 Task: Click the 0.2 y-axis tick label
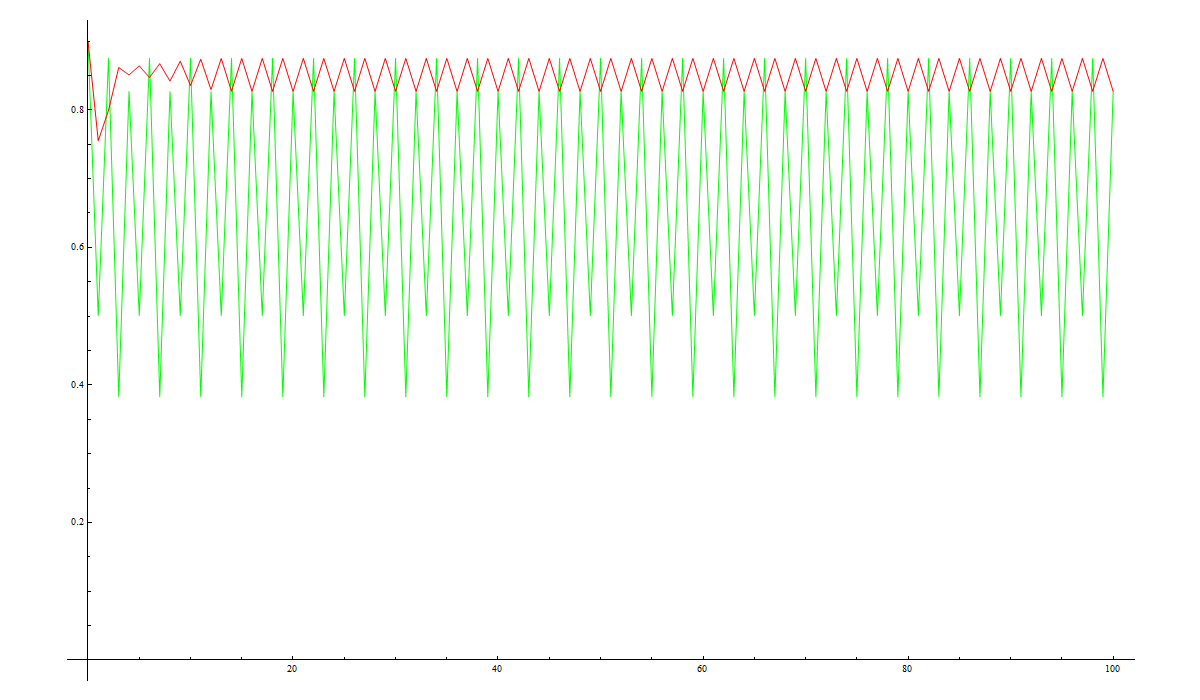pyautogui.click(x=74, y=523)
